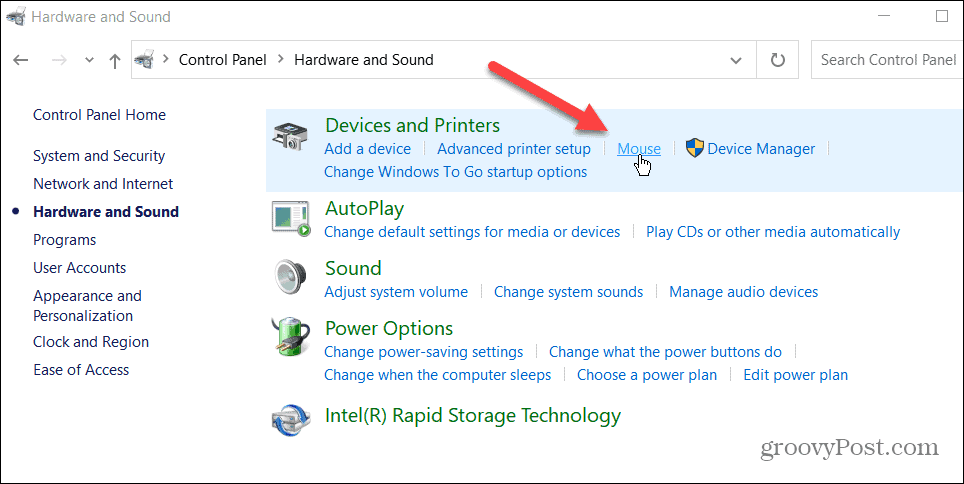Click Play CDs or other media automatically

tap(773, 232)
